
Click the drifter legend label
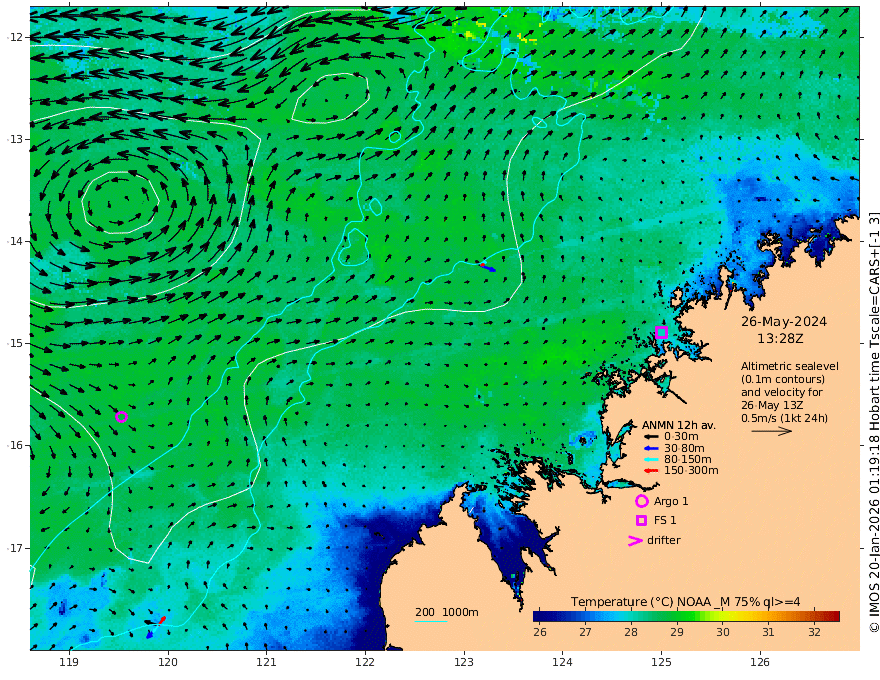pos(664,540)
